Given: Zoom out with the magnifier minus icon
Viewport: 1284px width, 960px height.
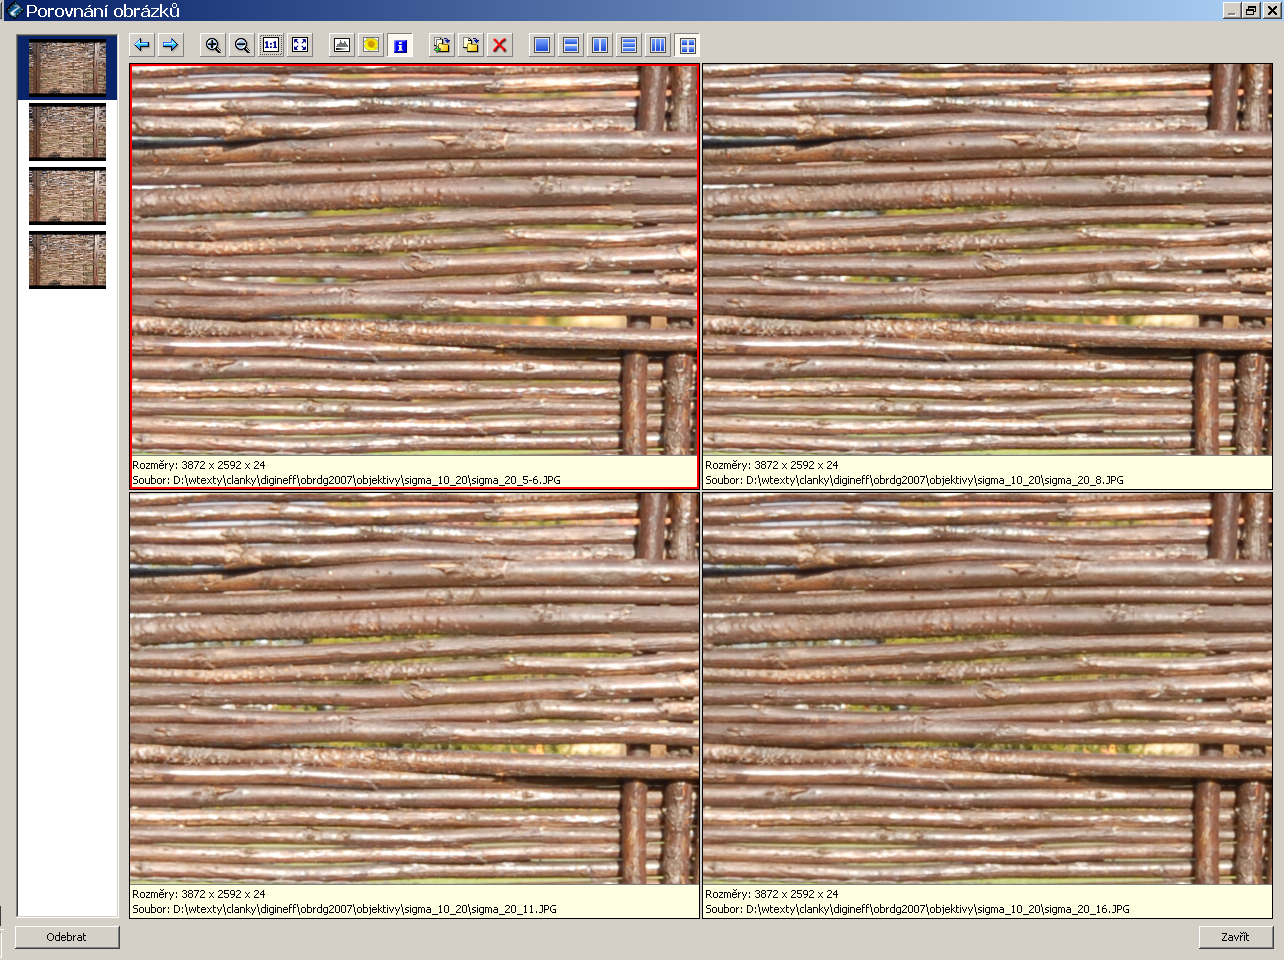Looking at the screenshot, I should coord(242,45).
